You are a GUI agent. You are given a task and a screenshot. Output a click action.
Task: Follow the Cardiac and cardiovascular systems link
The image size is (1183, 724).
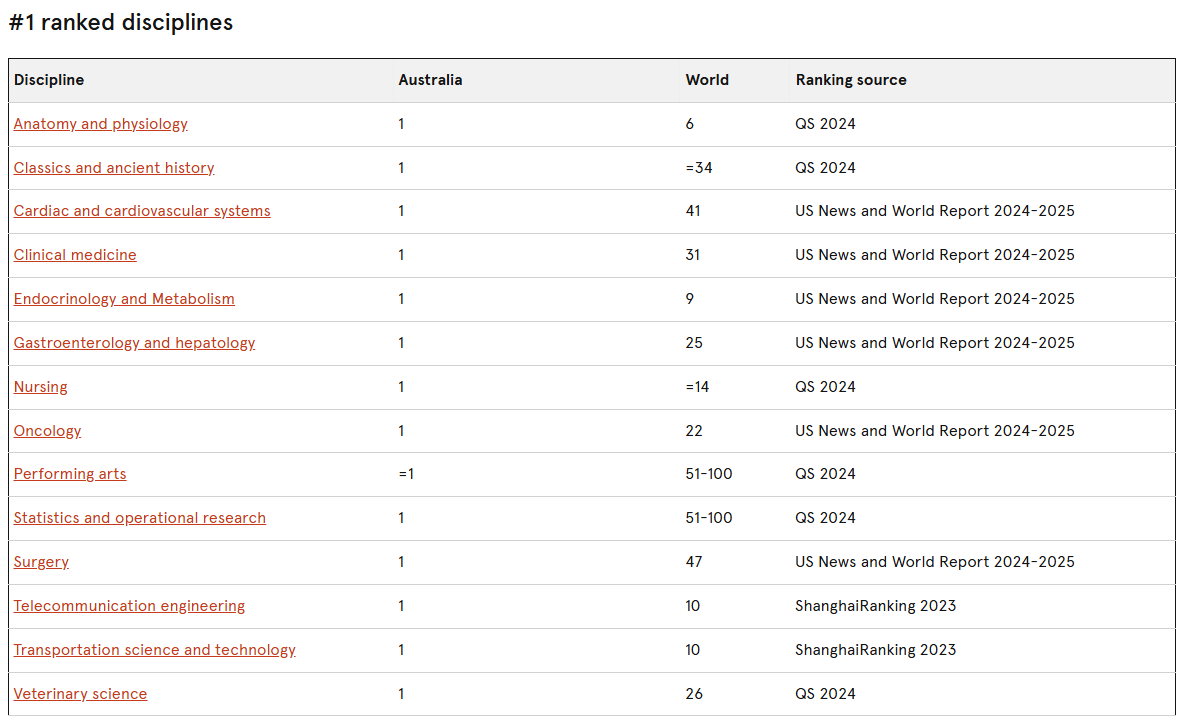142,211
